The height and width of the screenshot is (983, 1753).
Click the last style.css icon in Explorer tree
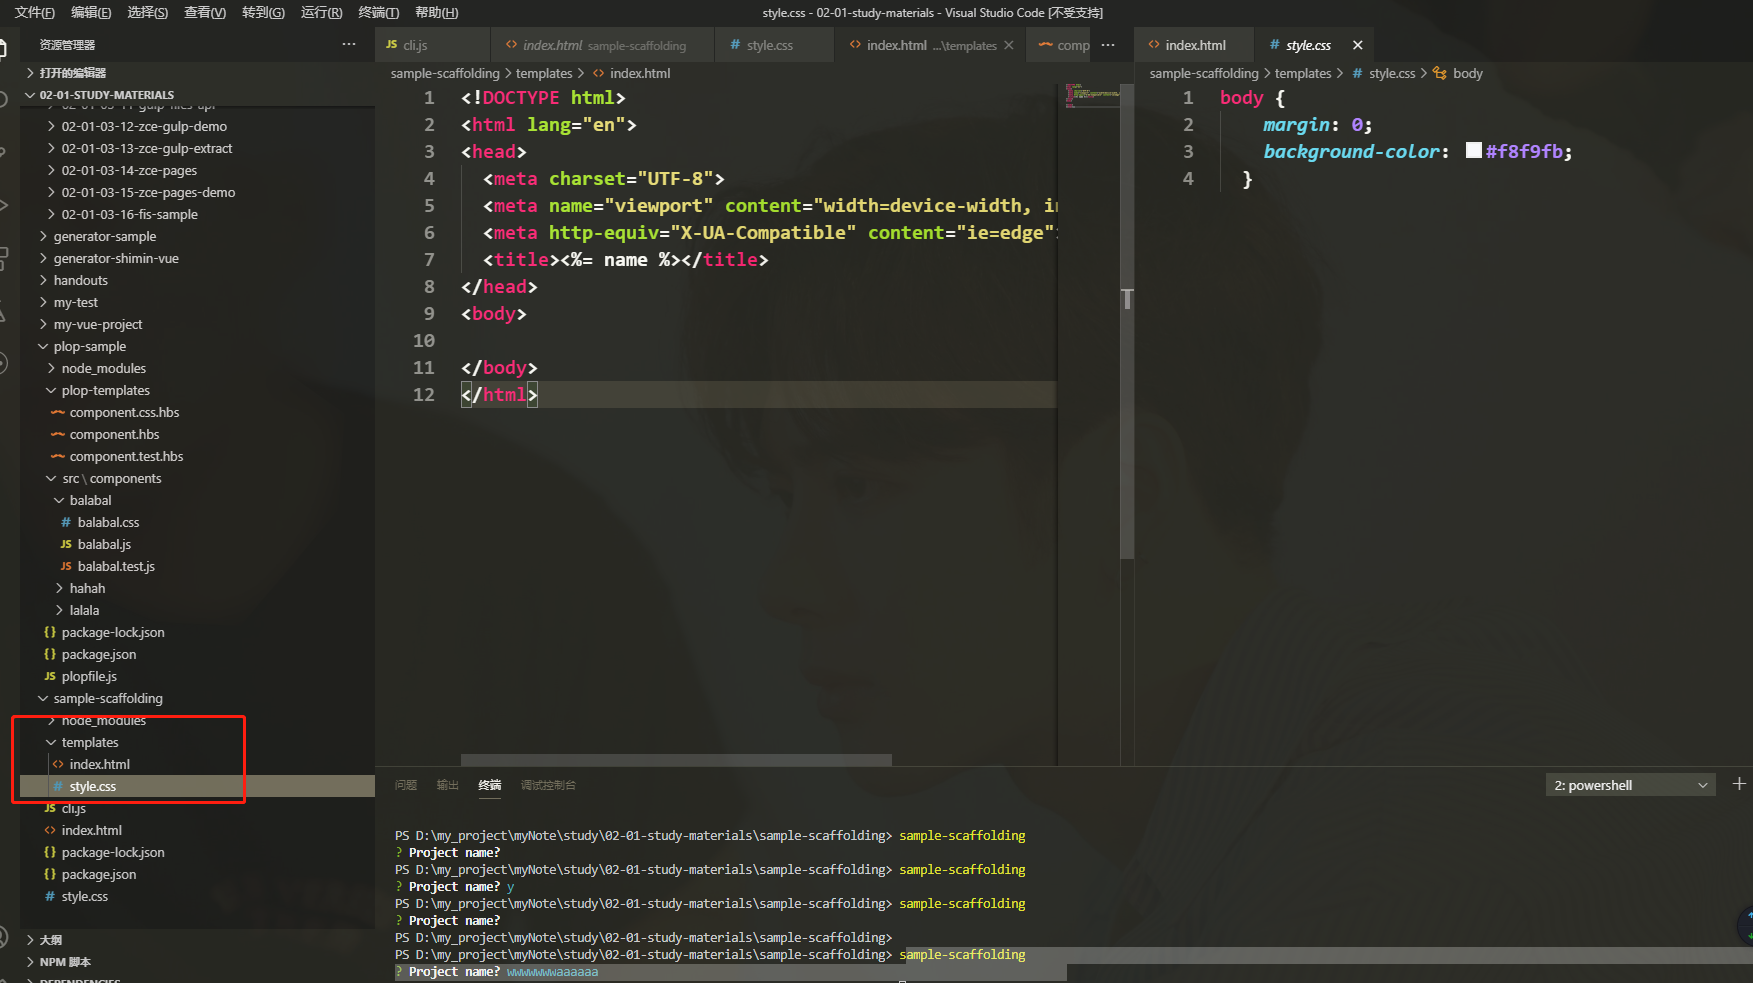(50, 896)
